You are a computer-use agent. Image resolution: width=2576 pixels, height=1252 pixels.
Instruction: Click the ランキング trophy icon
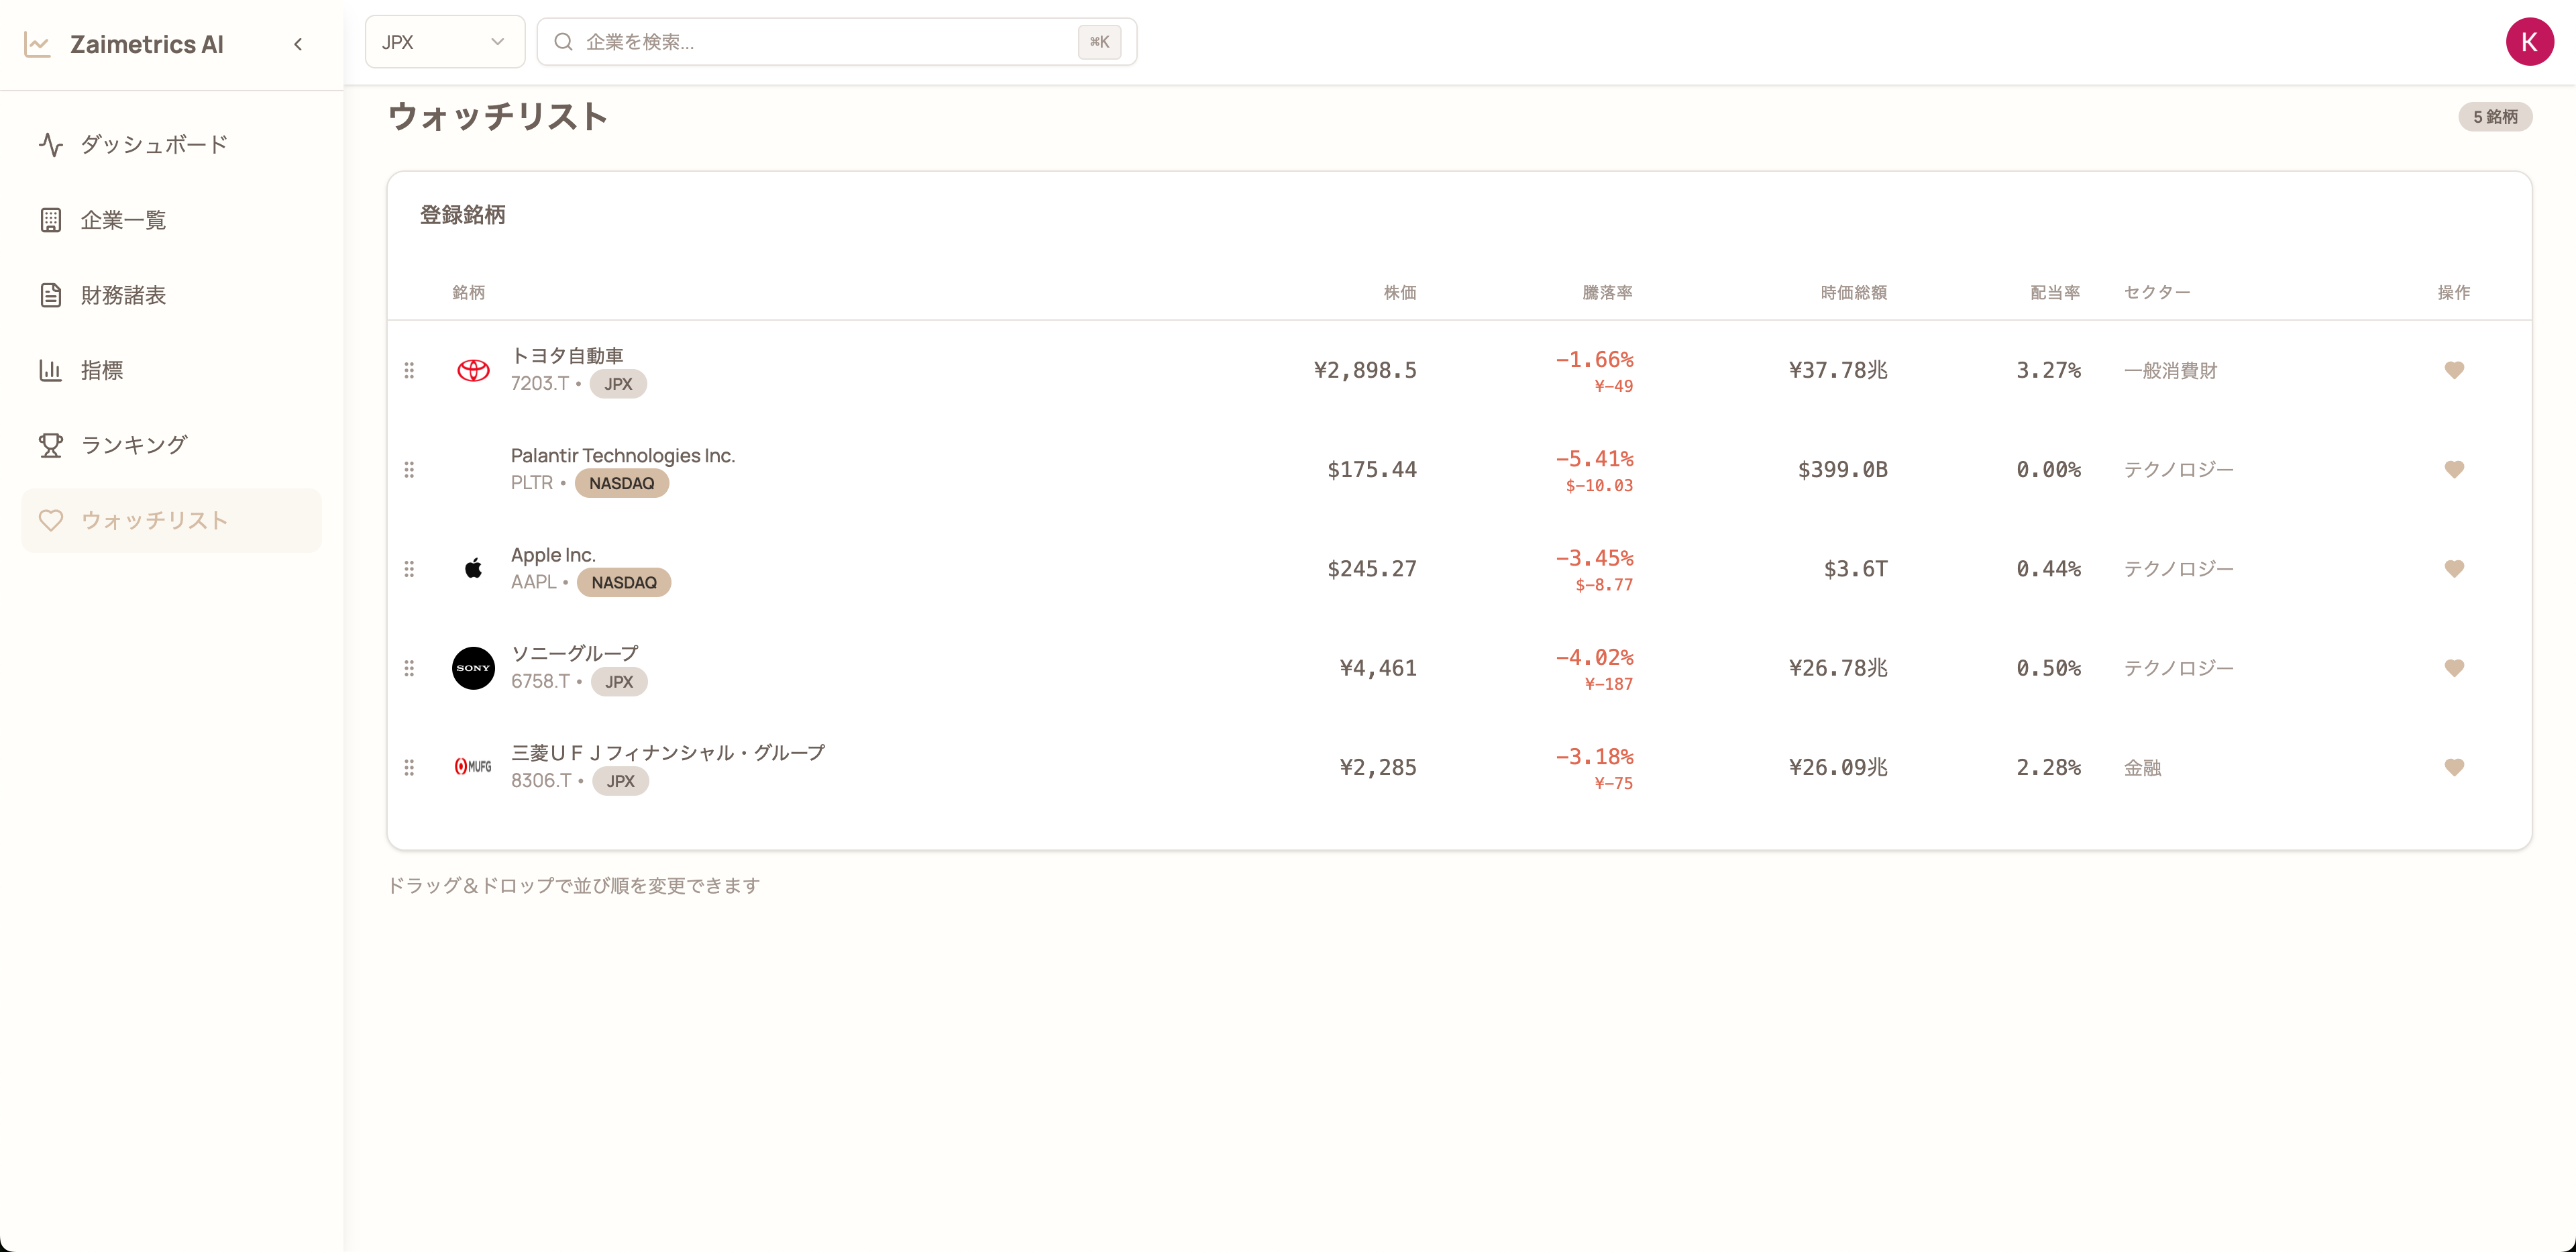[50, 445]
